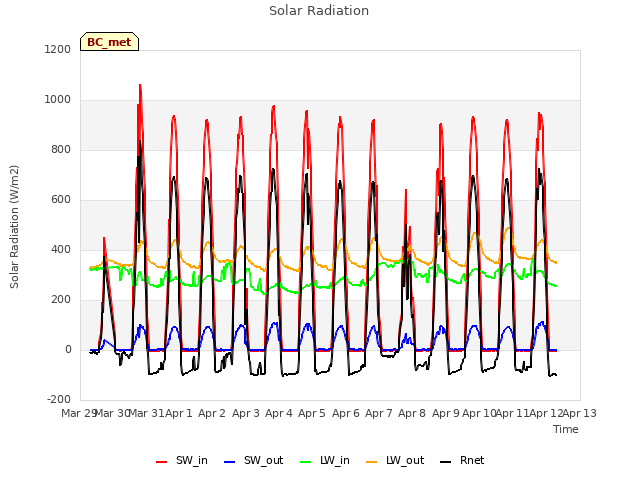Click the Apr 4 x-axis tick label
This screenshot has width=640, height=480.
pyautogui.click(x=279, y=413)
